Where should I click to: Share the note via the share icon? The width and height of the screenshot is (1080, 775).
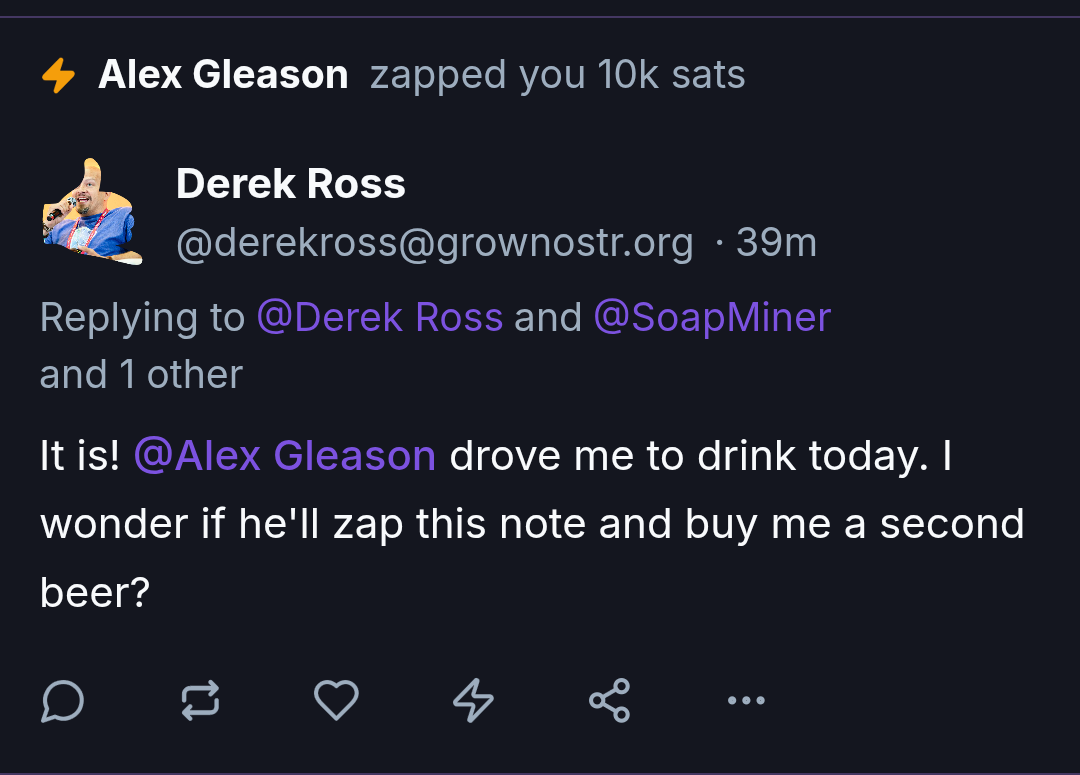(x=610, y=700)
